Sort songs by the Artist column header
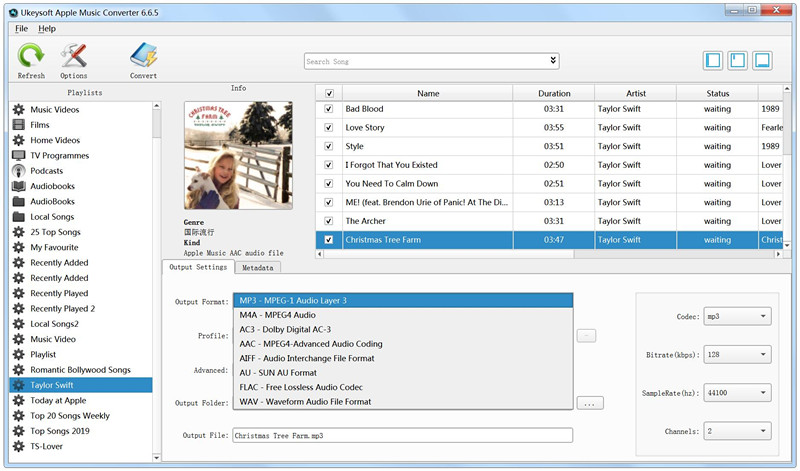 pos(636,93)
